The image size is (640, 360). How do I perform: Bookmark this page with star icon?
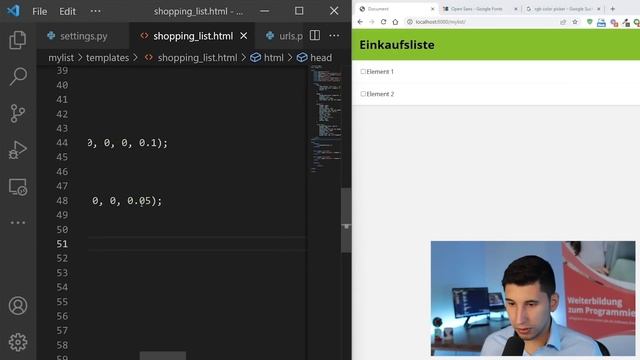575,22
